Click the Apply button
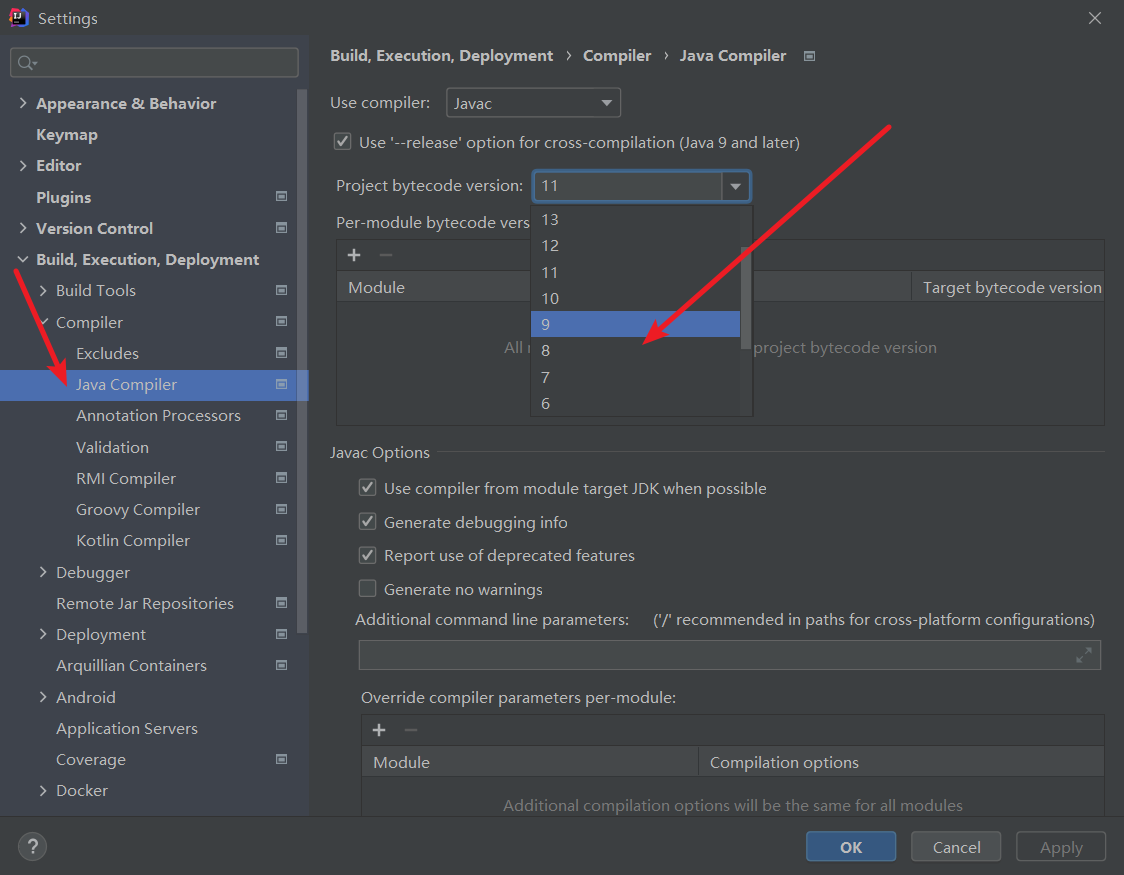Image resolution: width=1124 pixels, height=875 pixels. pos(1061,847)
